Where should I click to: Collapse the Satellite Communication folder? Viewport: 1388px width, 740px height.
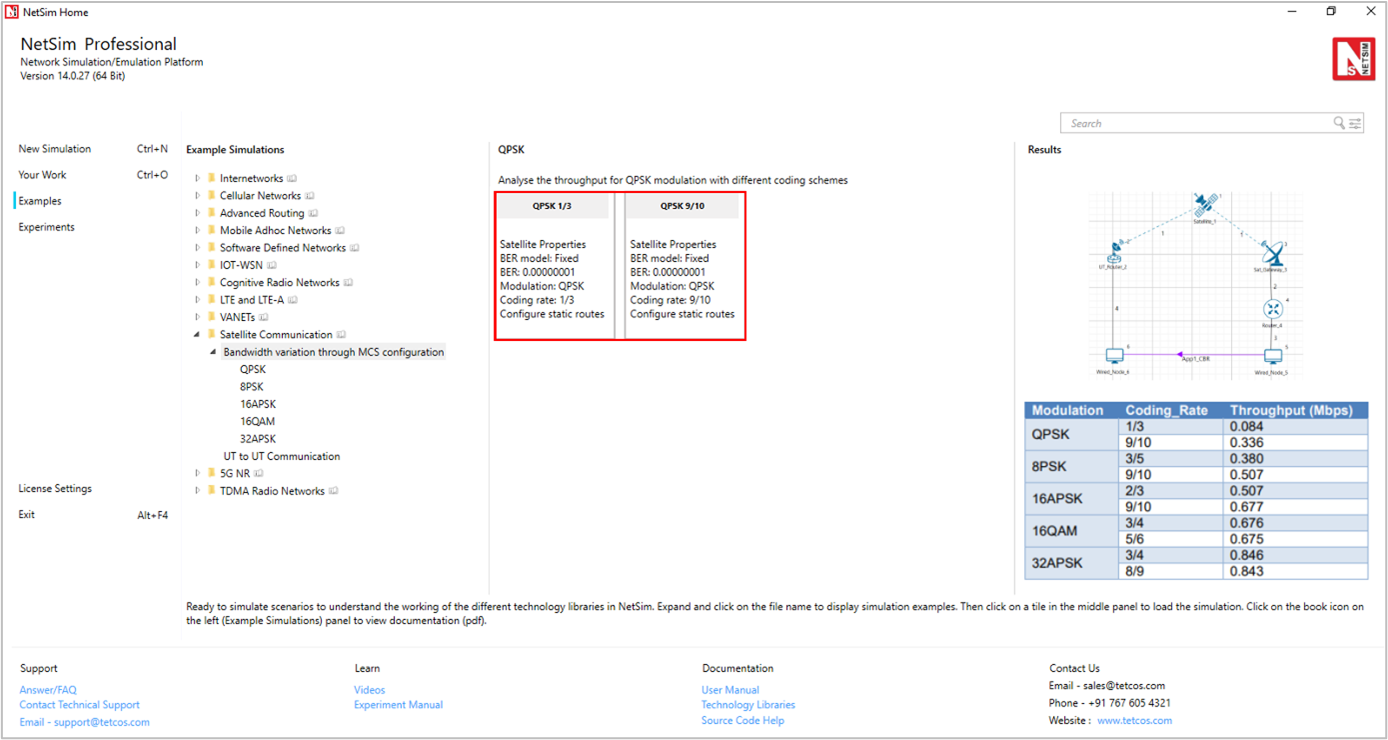[x=198, y=335]
